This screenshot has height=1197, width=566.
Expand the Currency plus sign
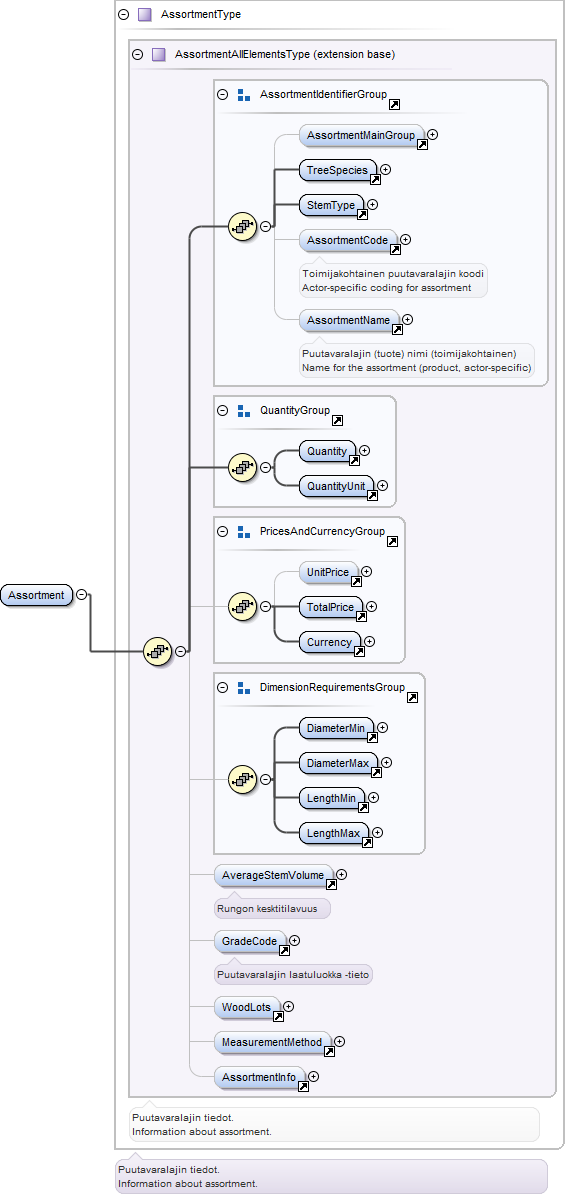pyautogui.click(x=370, y=642)
